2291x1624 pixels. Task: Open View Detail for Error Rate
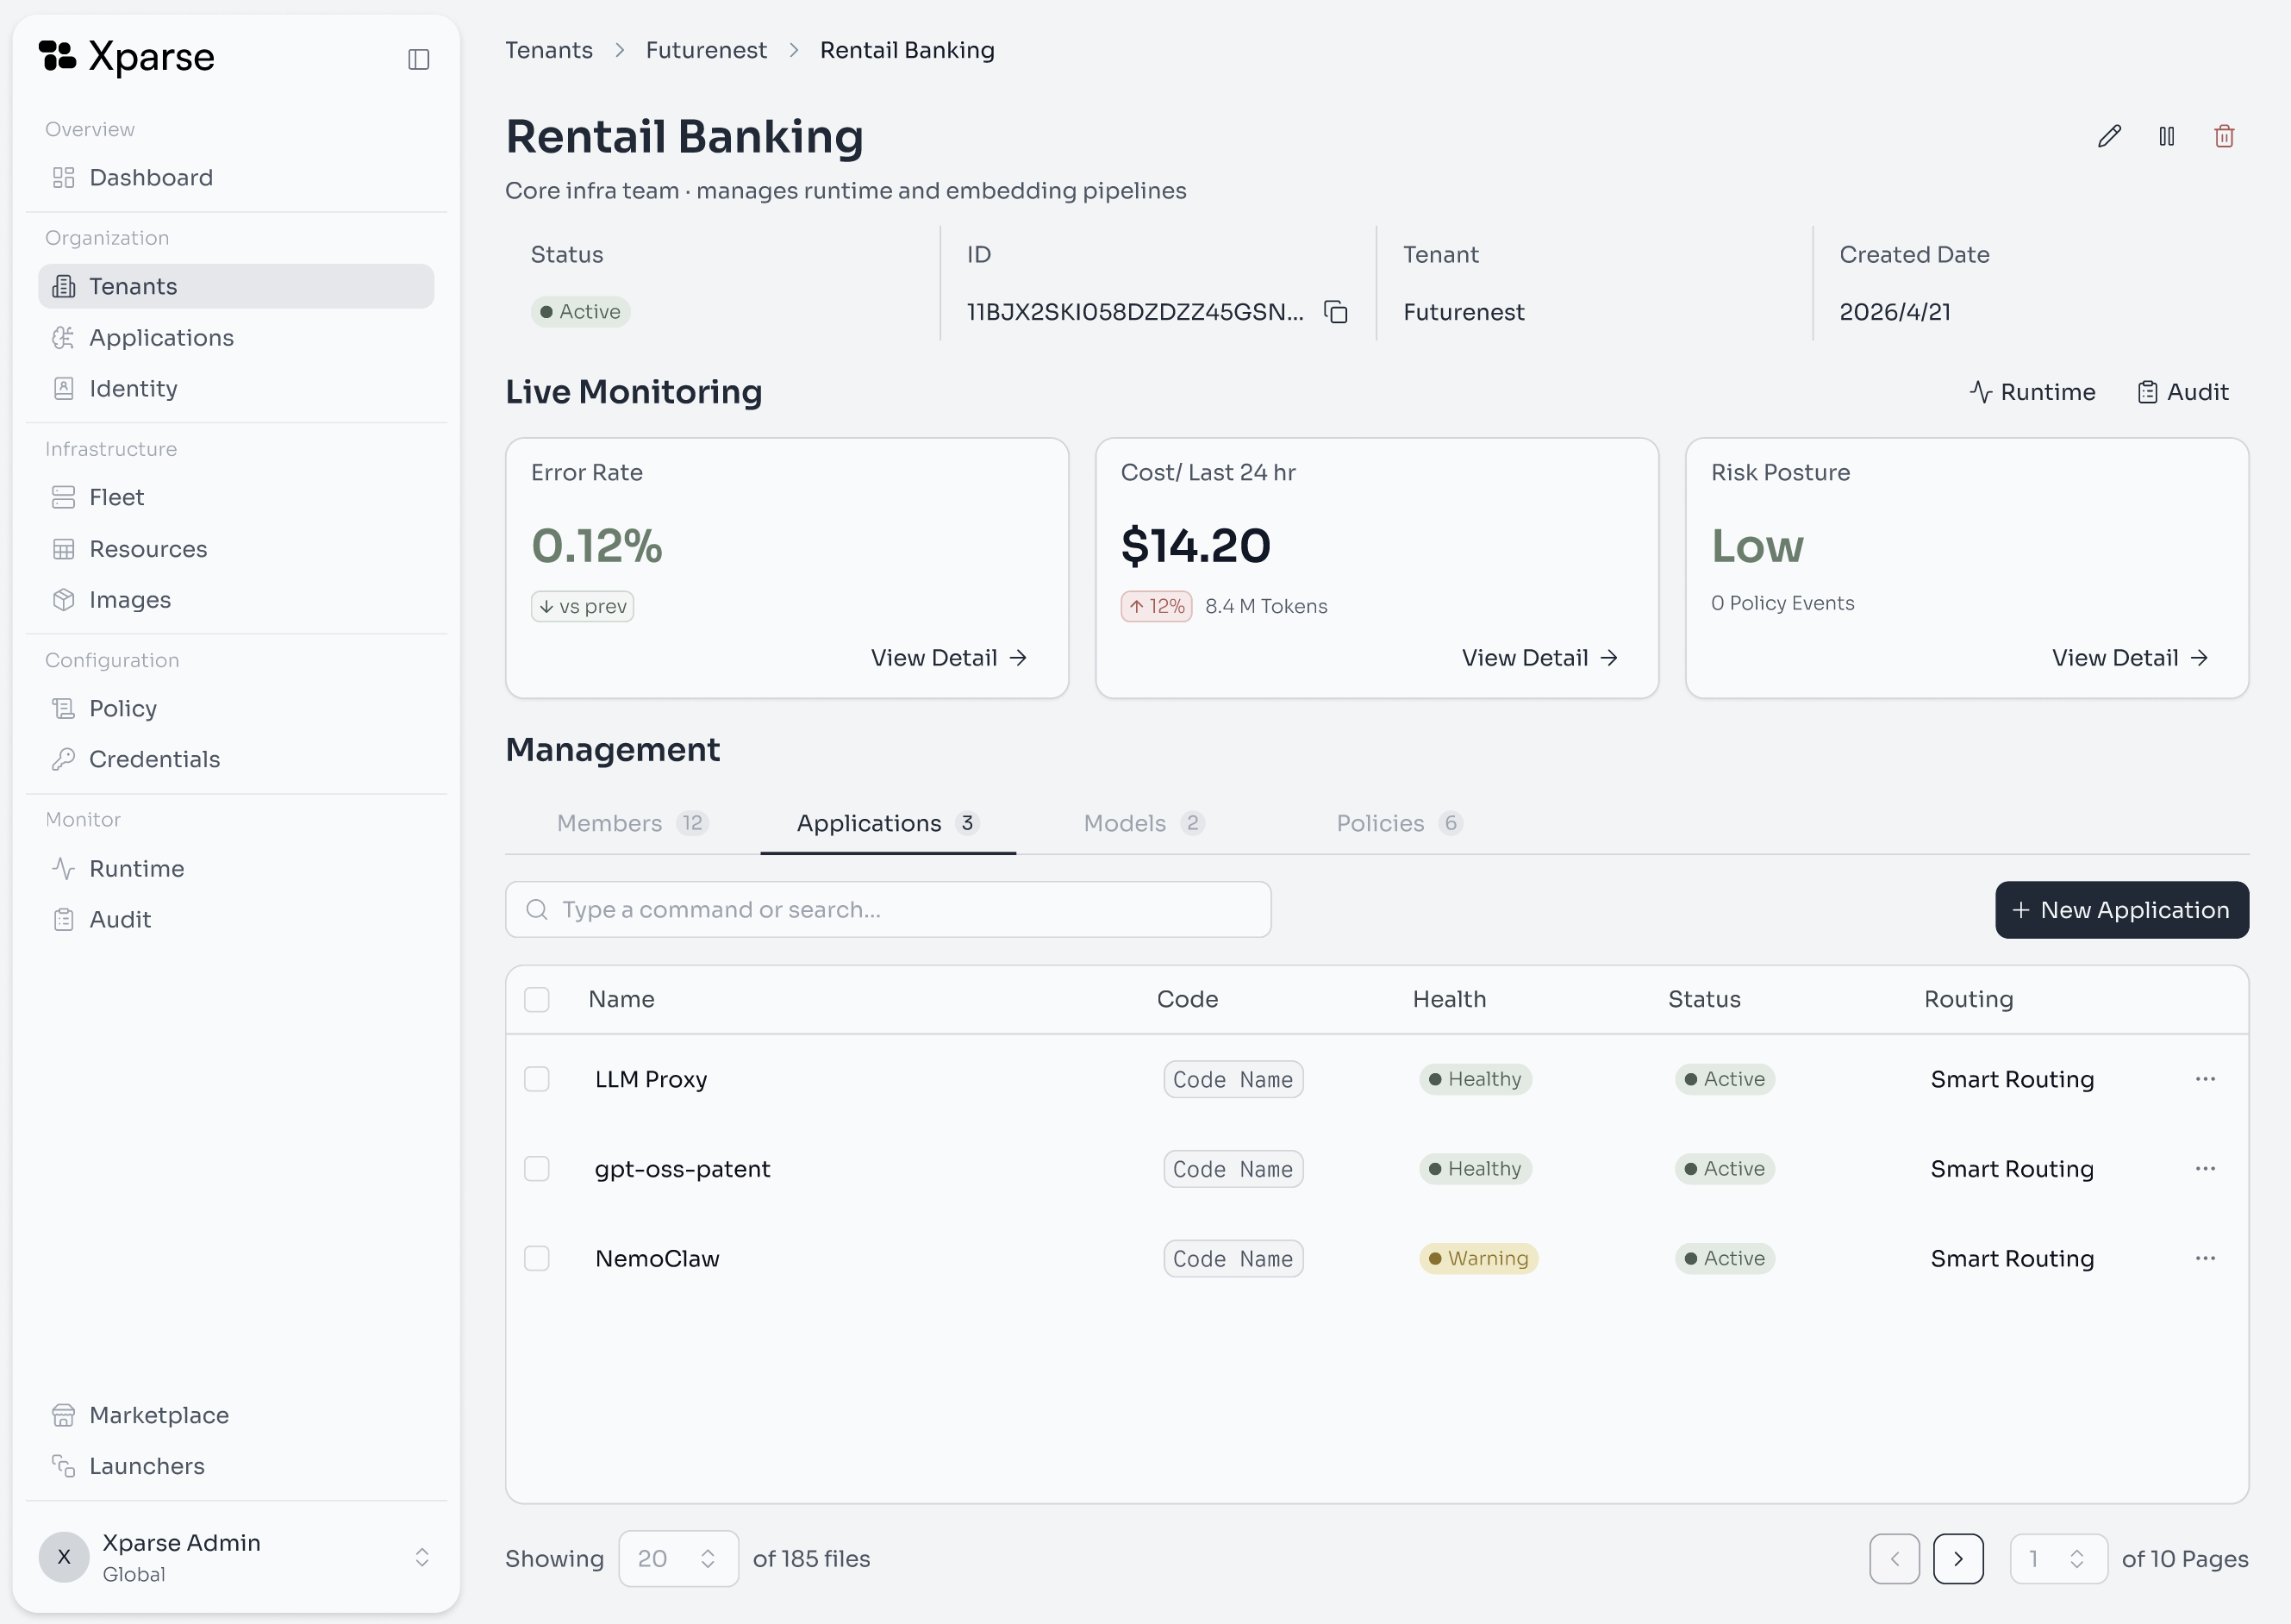949,658
